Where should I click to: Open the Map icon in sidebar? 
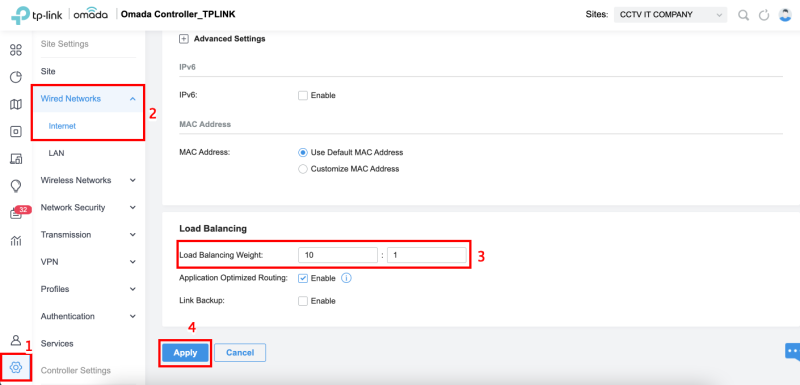(16, 105)
